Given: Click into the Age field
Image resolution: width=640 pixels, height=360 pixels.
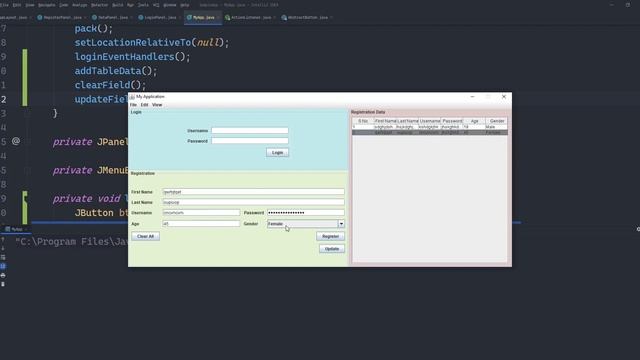Looking at the screenshot, I should point(201,224).
